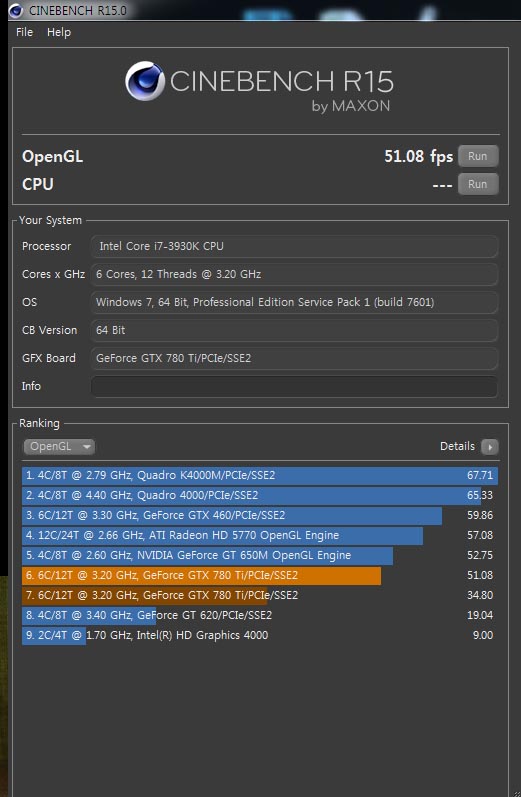This screenshot has width=521, height=797.
Task: Open the Help menu
Action: pyautogui.click(x=59, y=32)
